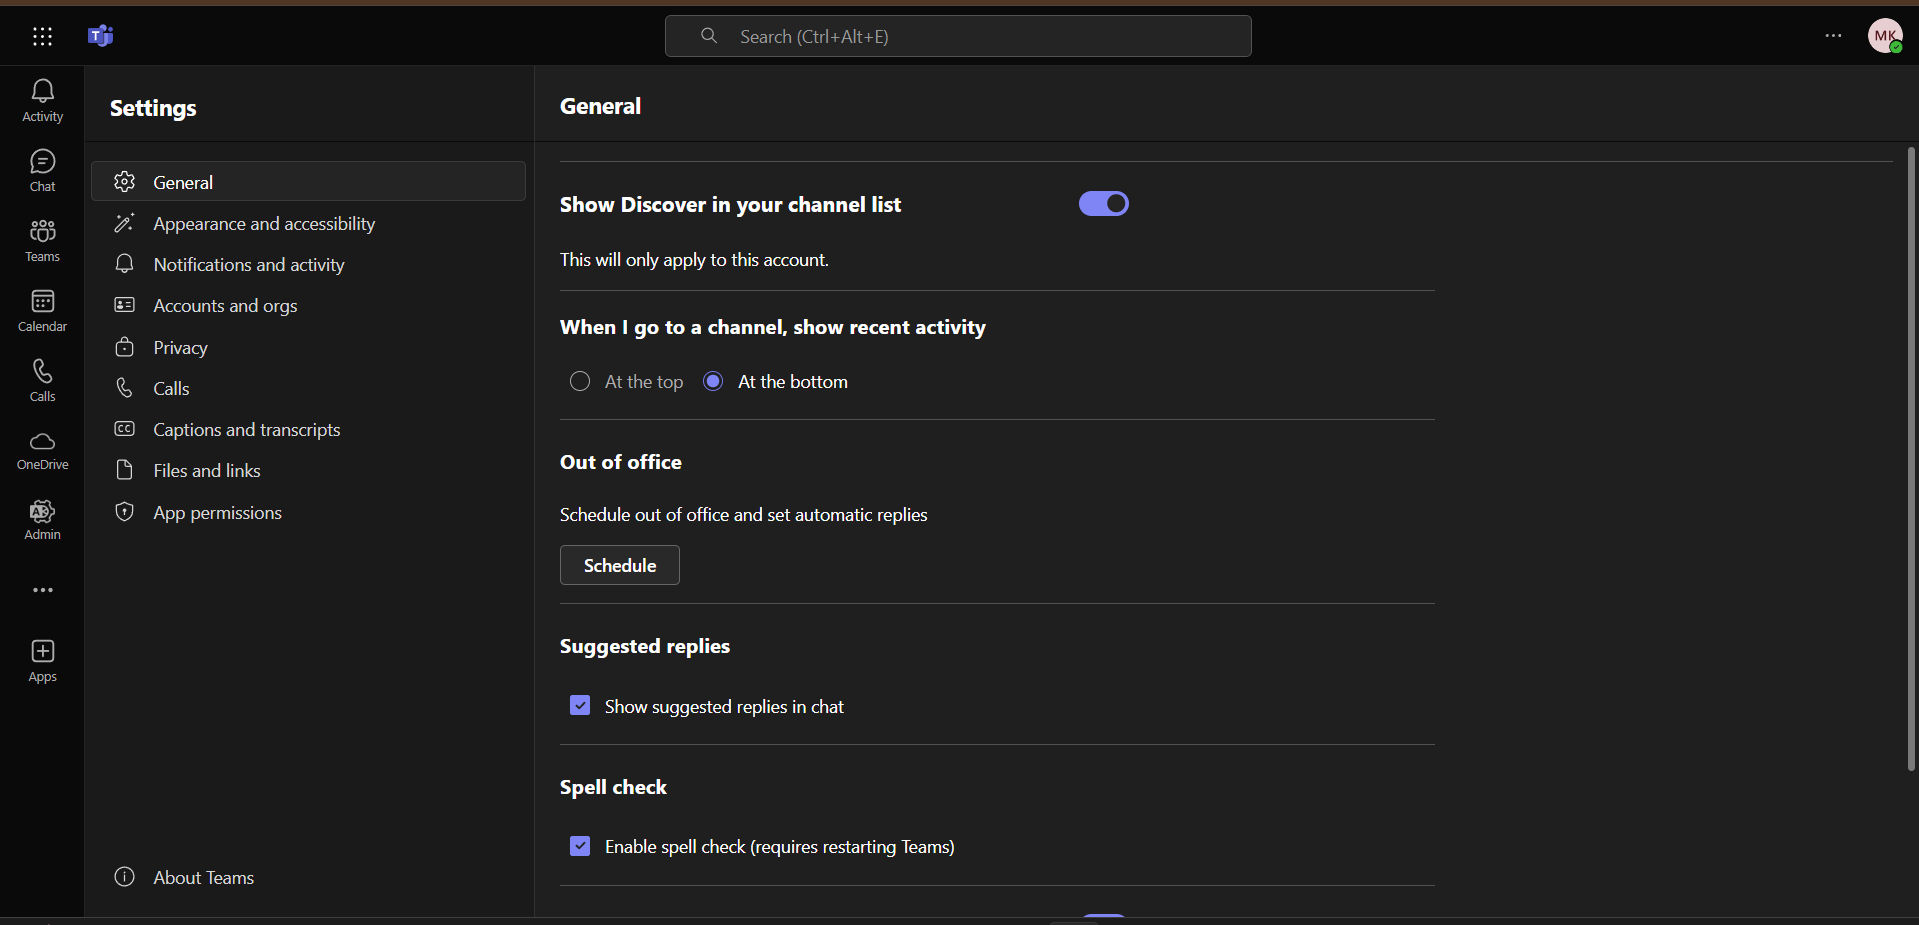Open more apps menu in sidebar
Image resolution: width=1919 pixels, height=925 pixels.
41,590
